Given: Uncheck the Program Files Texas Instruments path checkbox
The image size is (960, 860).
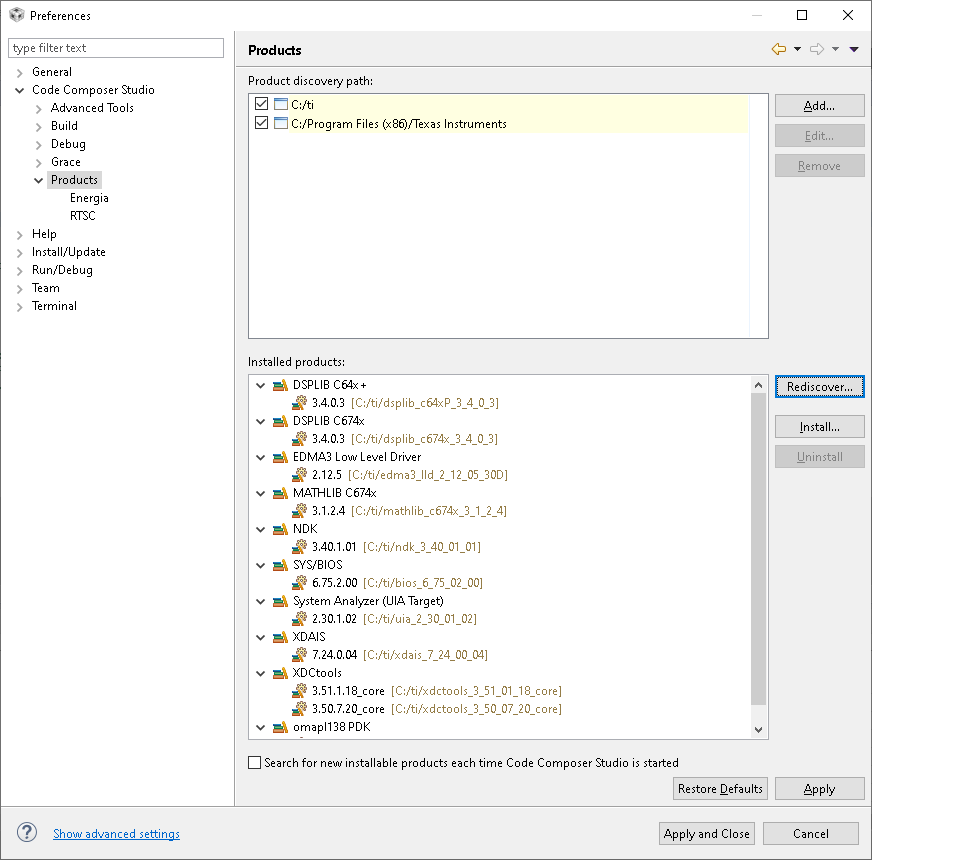Looking at the screenshot, I should point(261,123).
